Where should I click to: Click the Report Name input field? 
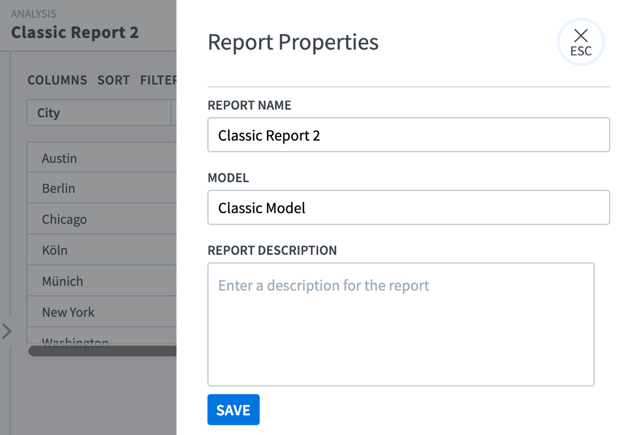[x=408, y=135]
